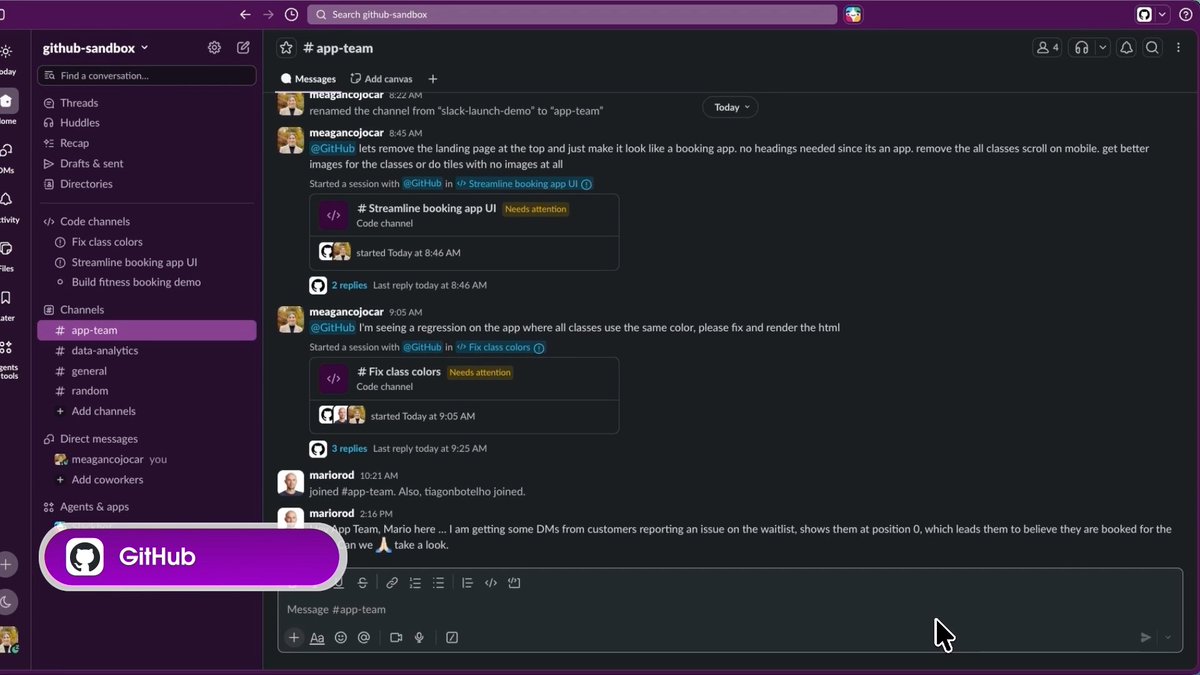Open the colorful icon beside the search bar

pos(853,14)
